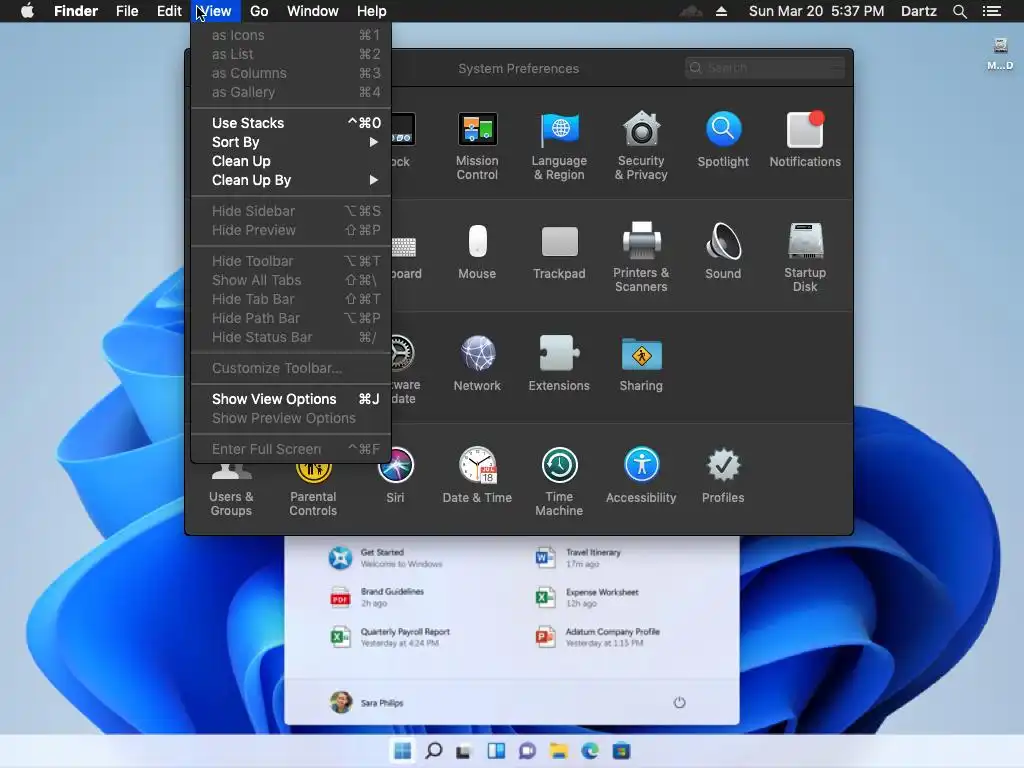This screenshot has height=768, width=1024.
Task: Expand the Clean Up By submenu
Action: (x=291, y=180)
